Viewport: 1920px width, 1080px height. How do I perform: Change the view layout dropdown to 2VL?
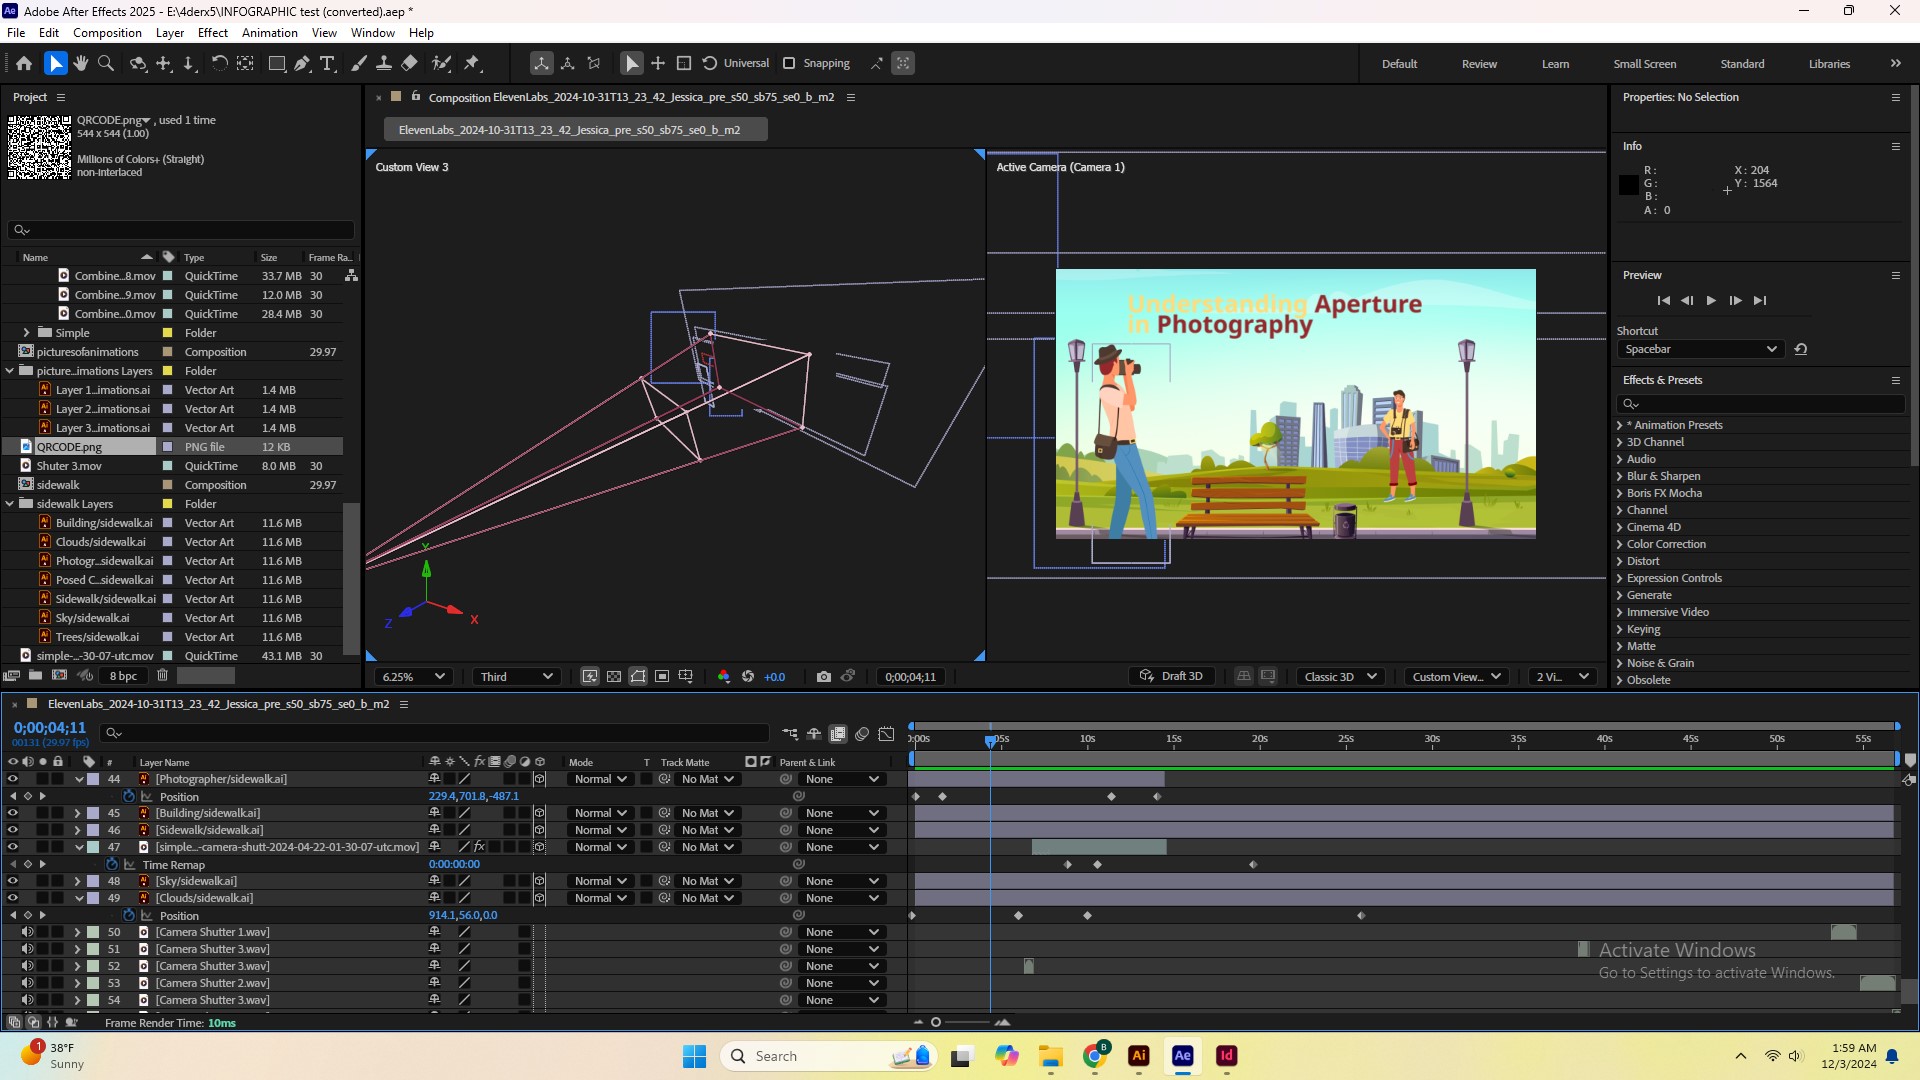click(x=1561, y=676)
